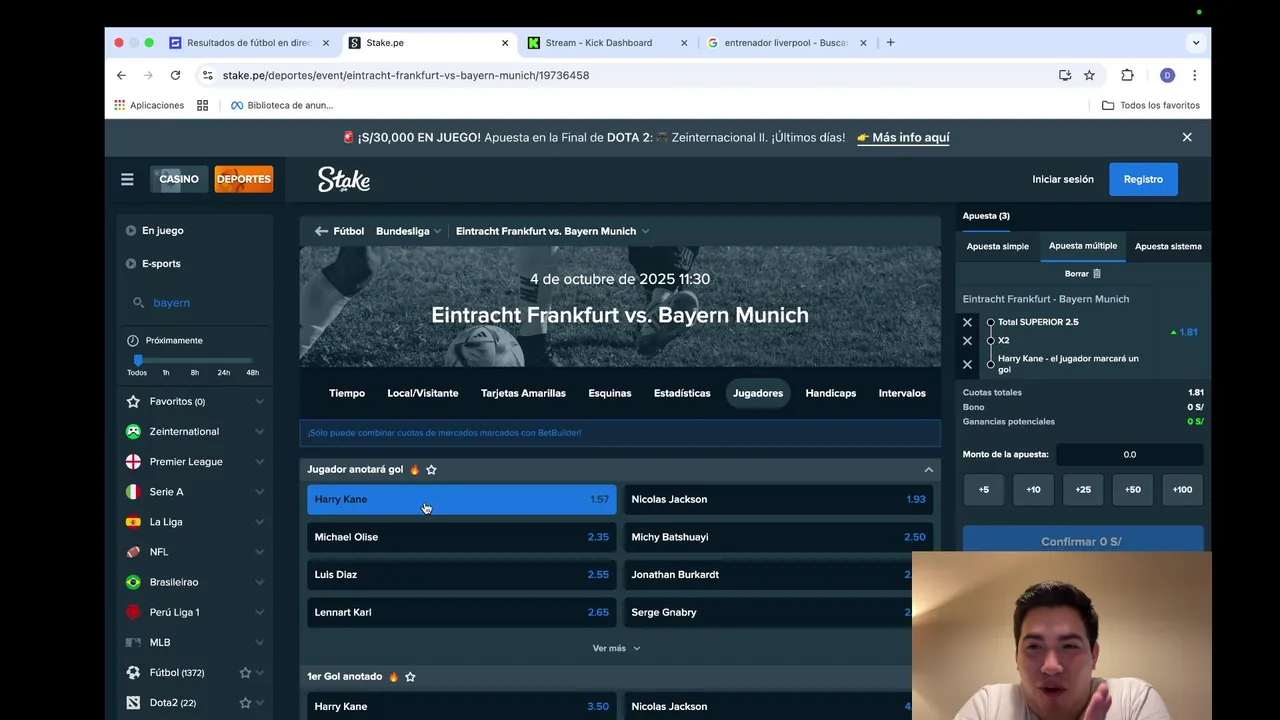Click the Perú Liga 1 icon
The width and height of the screenshot is (1280, 720).
pyautogui.click(x=133, y=612)
